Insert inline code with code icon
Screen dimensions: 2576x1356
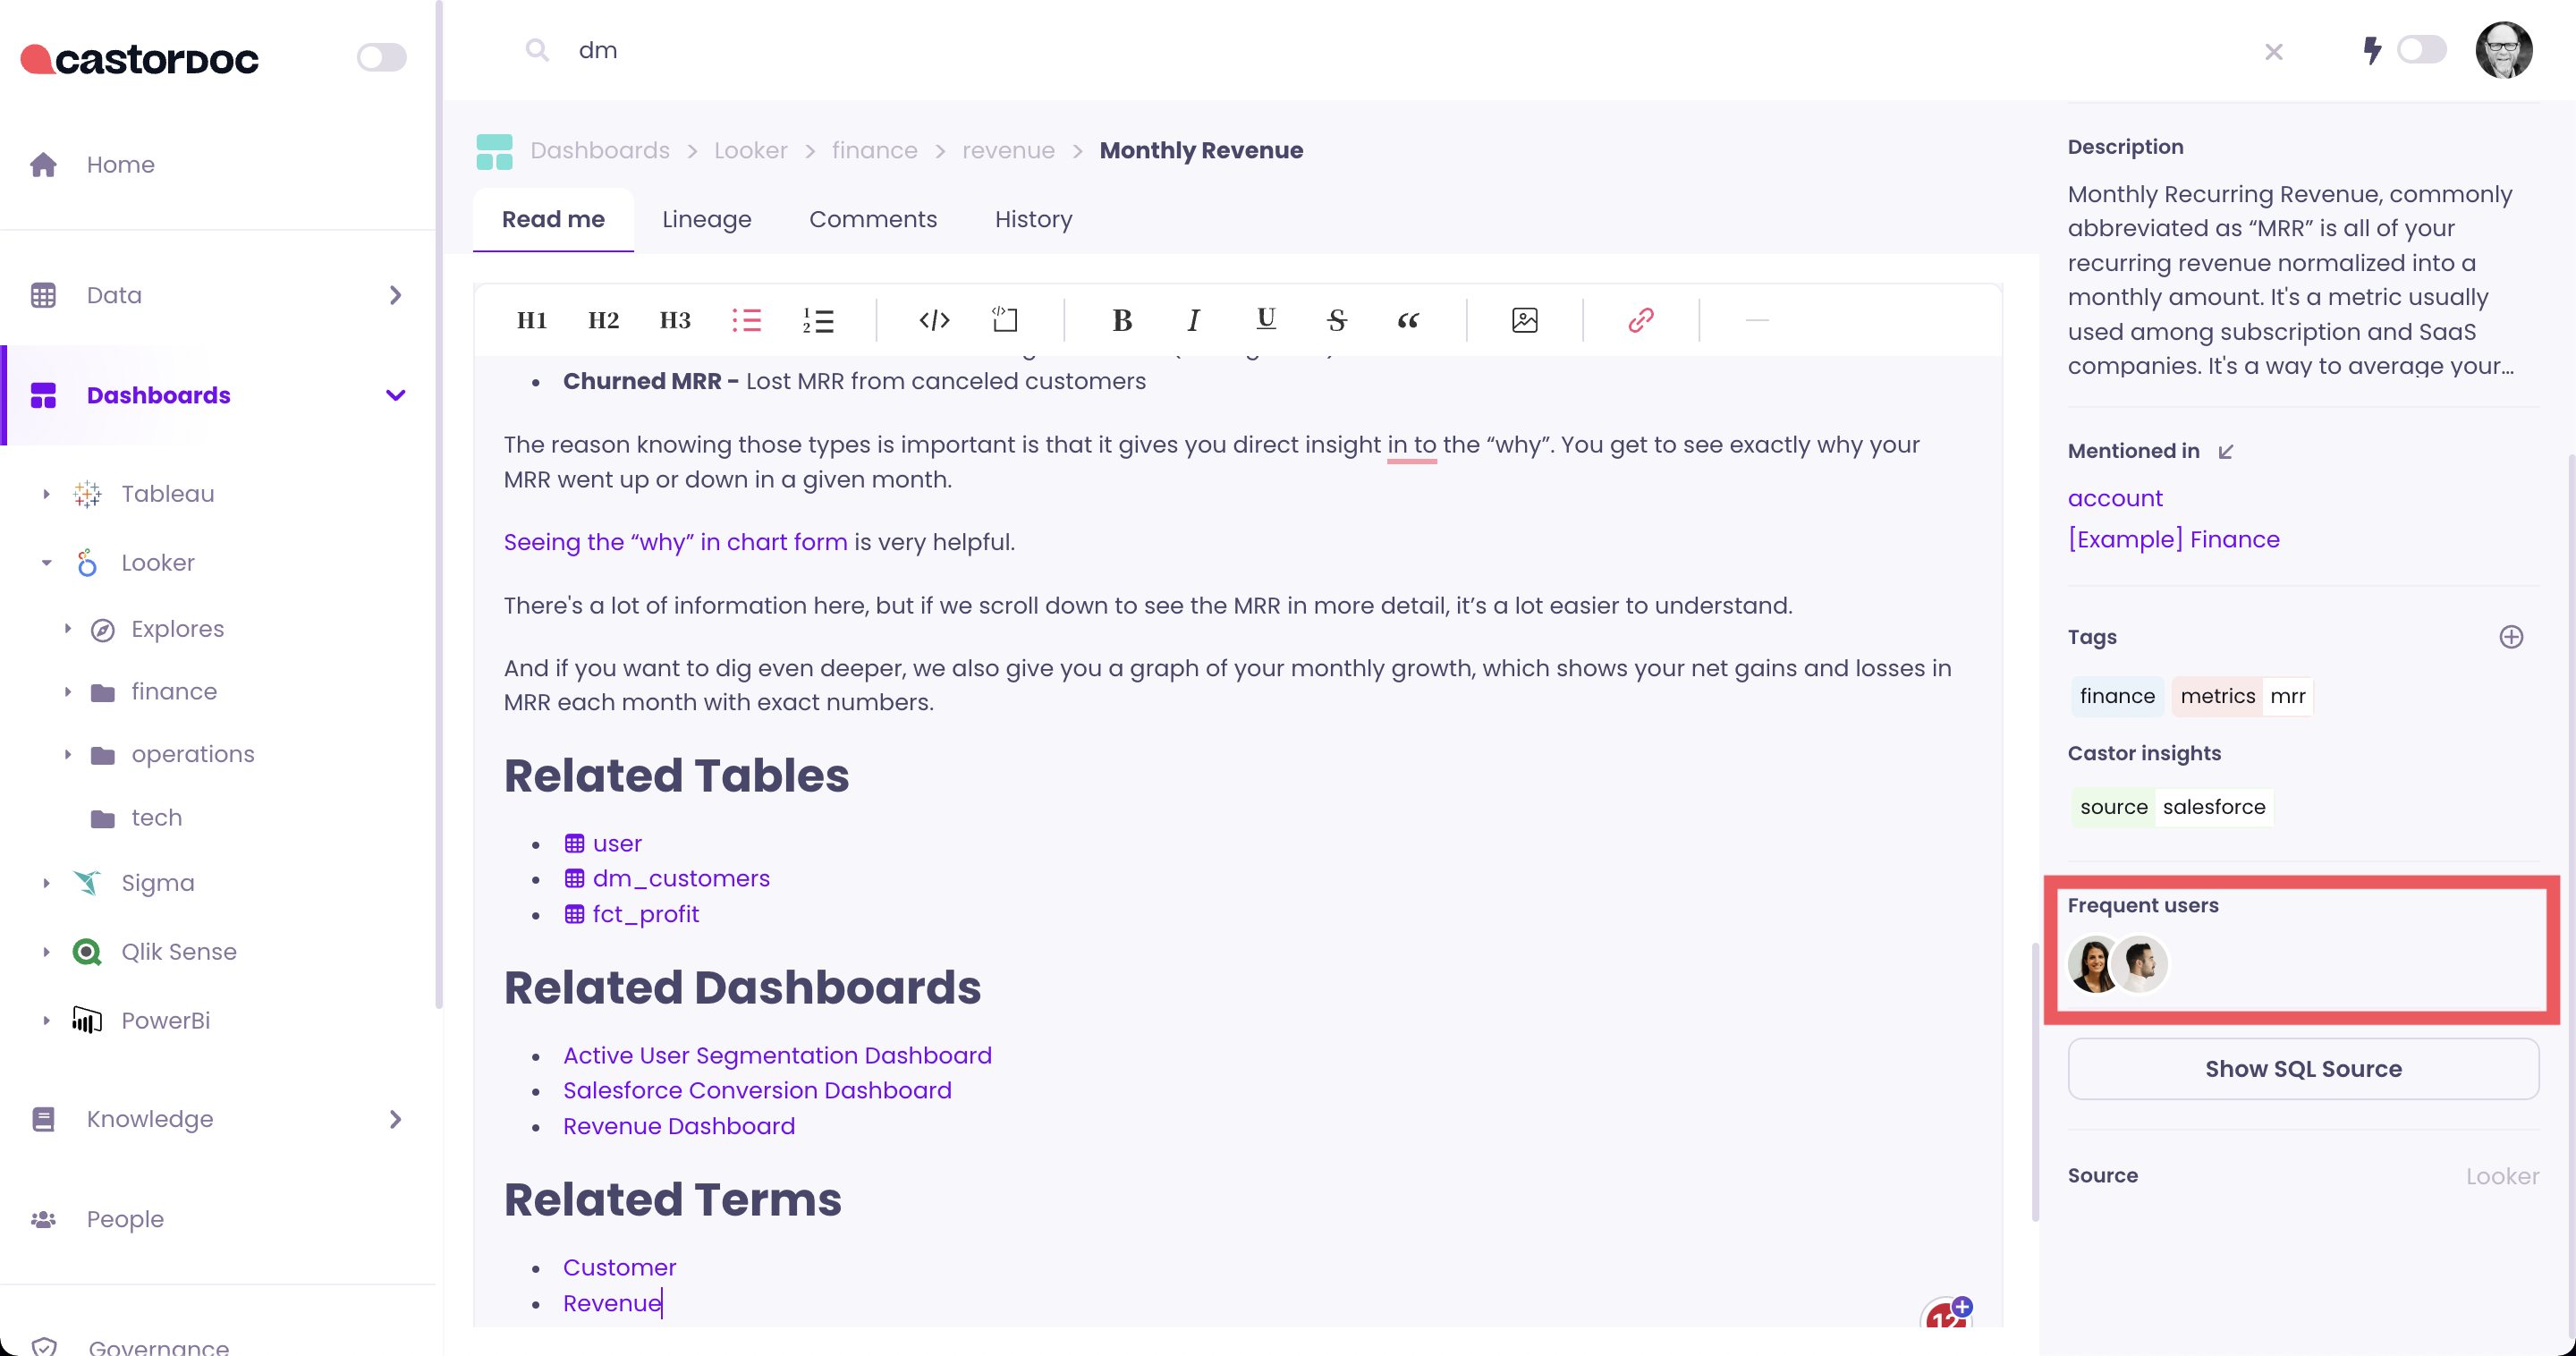[x=934, y=320]
